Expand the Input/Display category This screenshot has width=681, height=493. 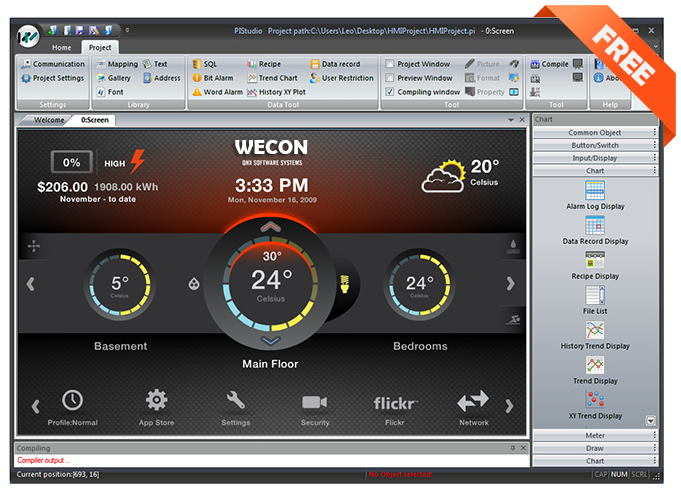[x=595, y=158]
